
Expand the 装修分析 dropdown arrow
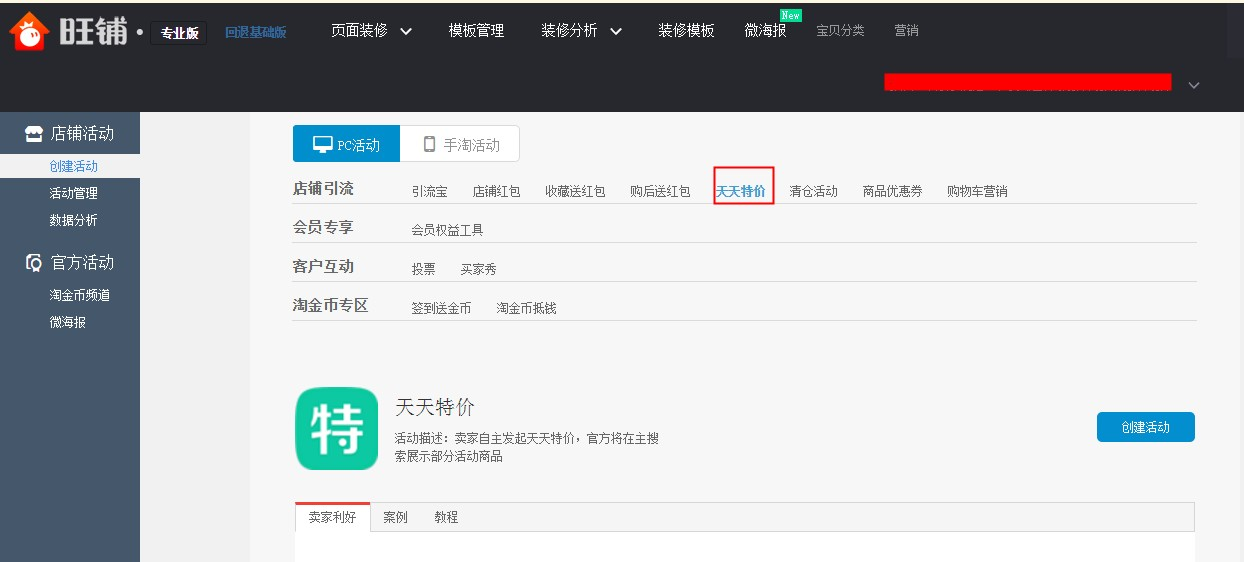tap(616, 31)
